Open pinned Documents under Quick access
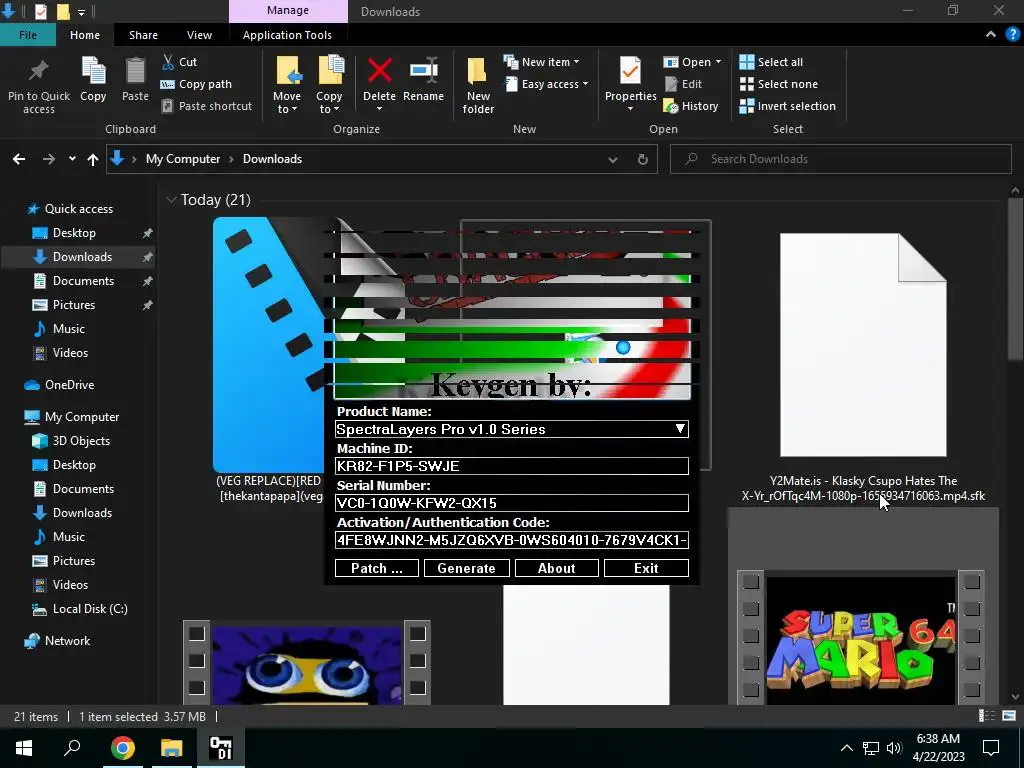The height and width of the screenshot is (768, 1024). [x=83, y=281]
